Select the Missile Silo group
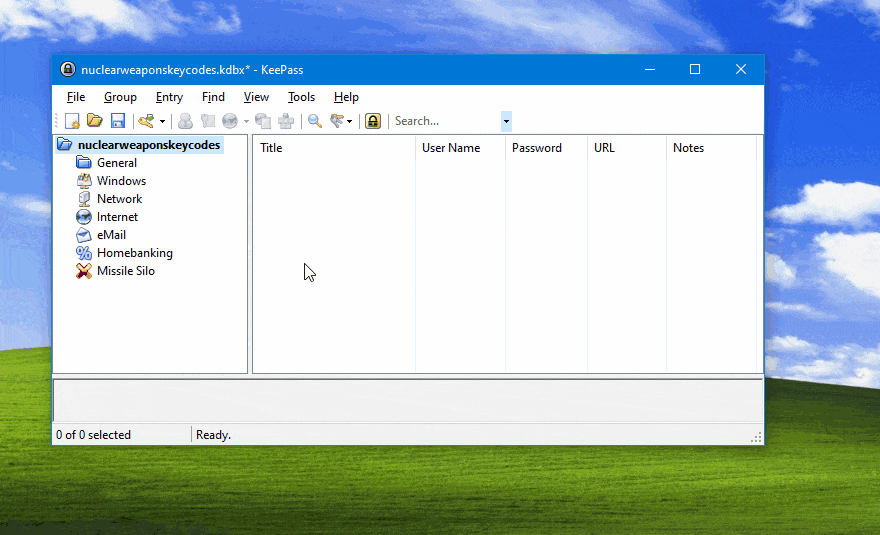Viewport: 880px width, 535px height. (x=125, y=271)
